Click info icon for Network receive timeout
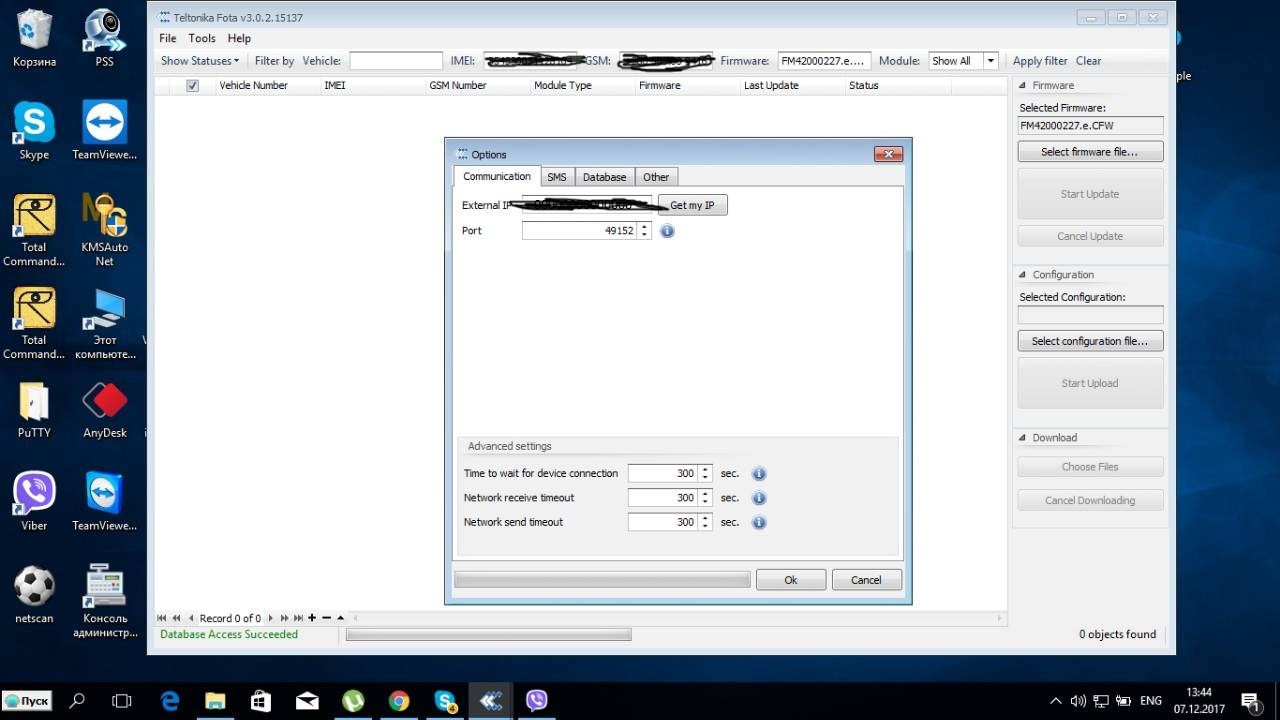The width and height of the screenshot is (1280, 720). (x=759, y=498)
